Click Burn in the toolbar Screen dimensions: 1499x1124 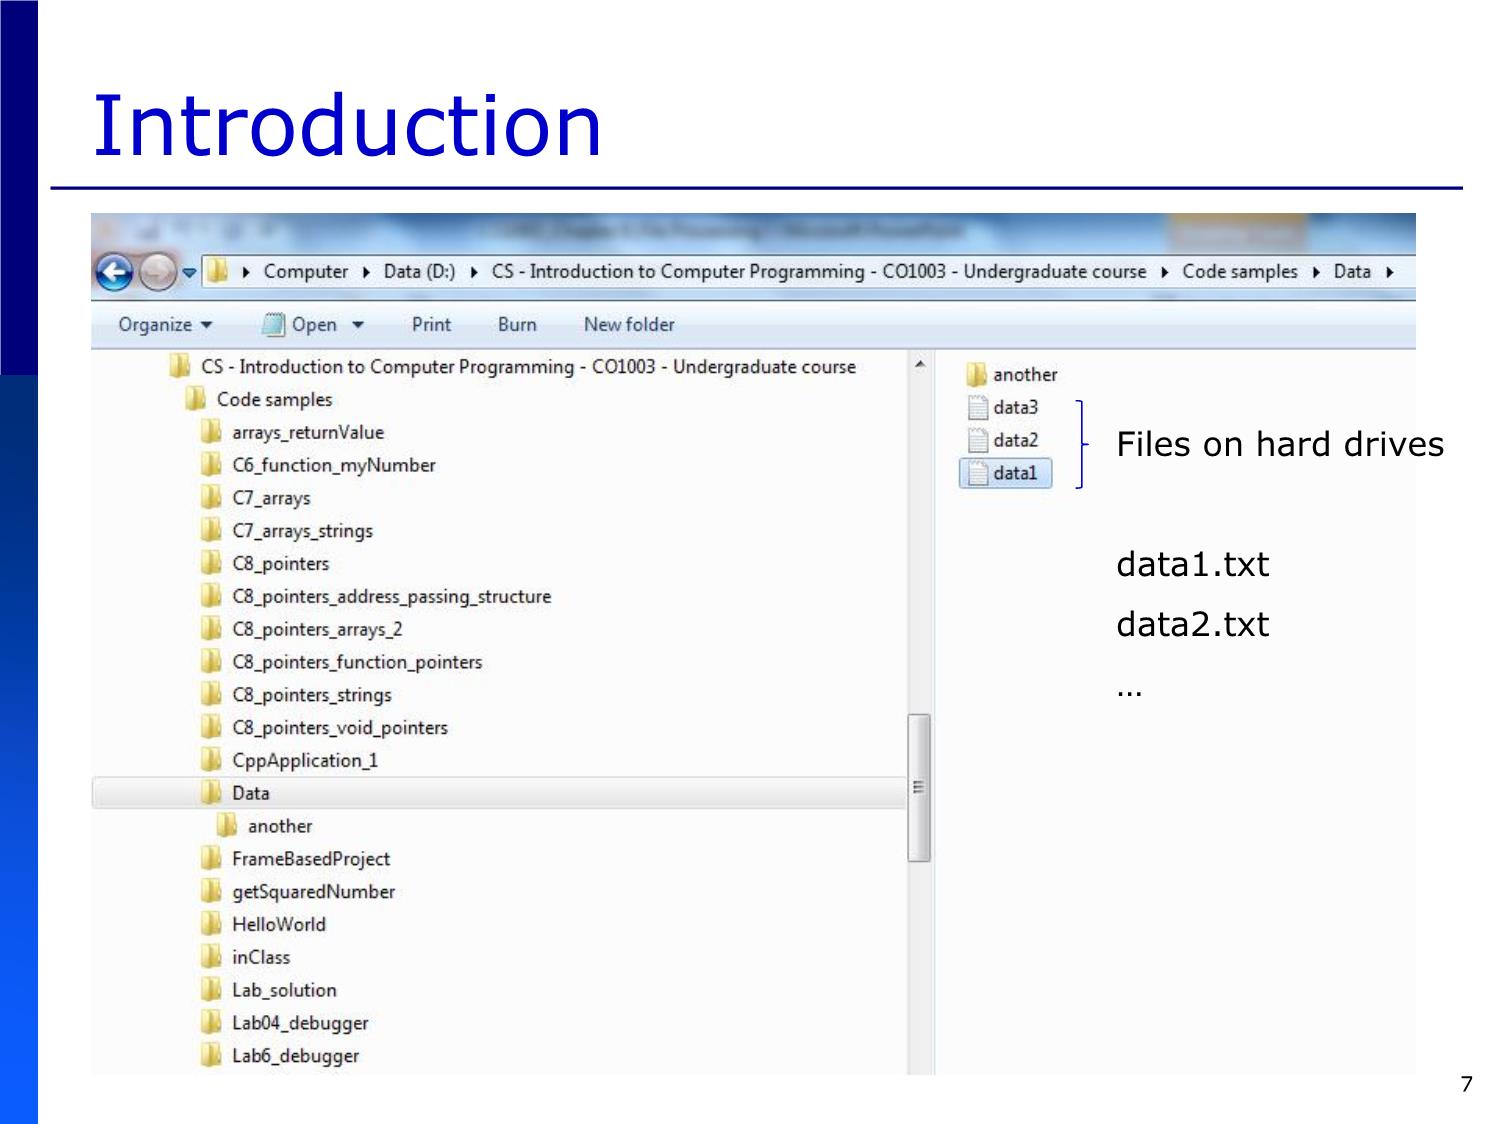[x=517, y=325]
